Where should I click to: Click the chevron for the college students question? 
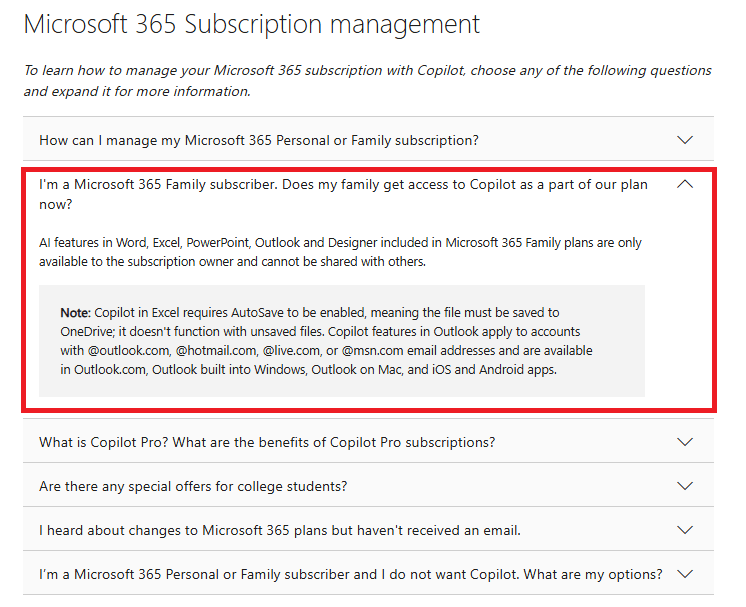pos(684,486)
